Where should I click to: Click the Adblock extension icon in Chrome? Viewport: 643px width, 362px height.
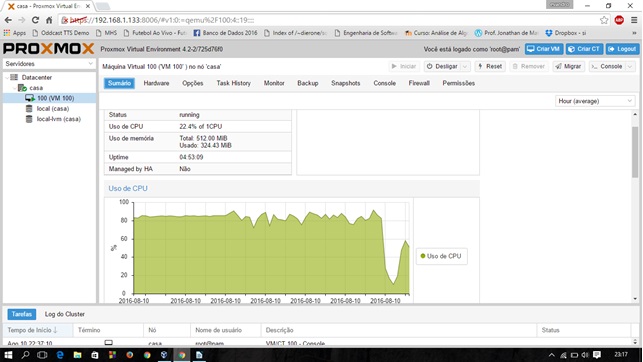click(x=619, y=20)
